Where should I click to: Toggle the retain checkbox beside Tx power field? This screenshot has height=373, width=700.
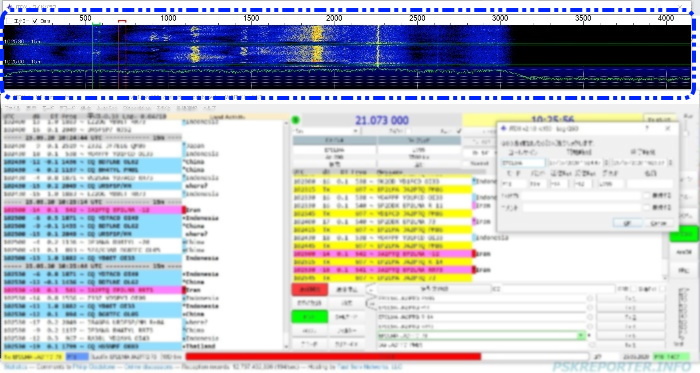pyautogui.click(x=646, y=195)
